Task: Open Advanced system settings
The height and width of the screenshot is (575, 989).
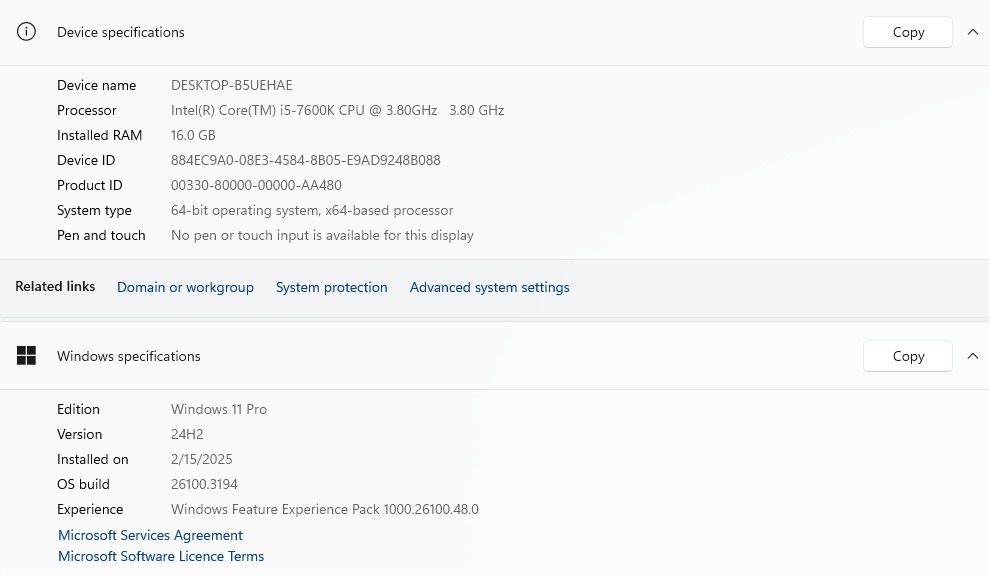Action: coord(489,288)
